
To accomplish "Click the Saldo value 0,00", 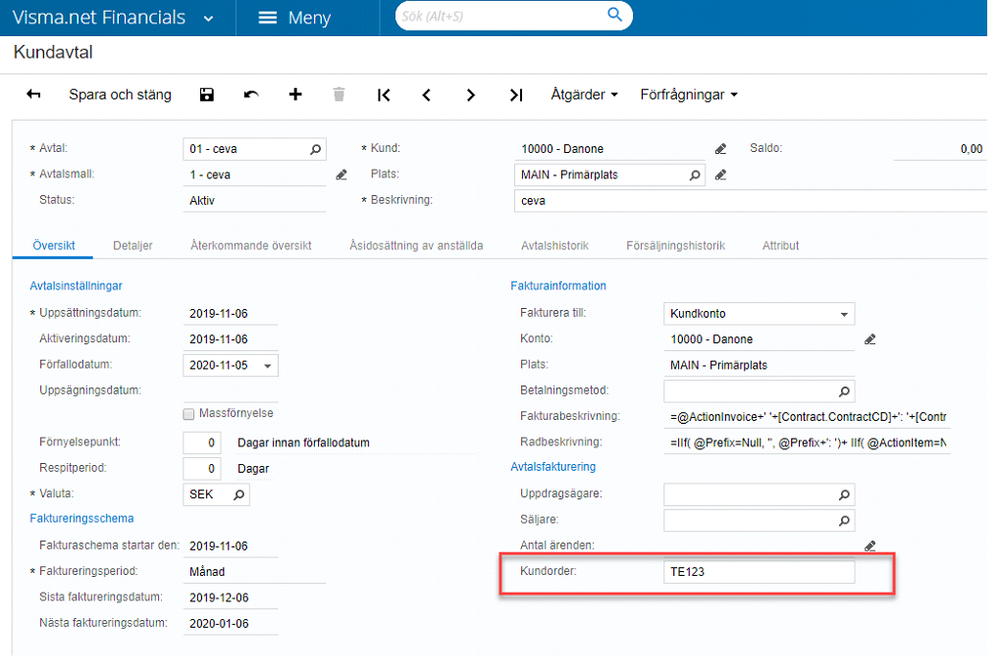I will (x=972, y=149).
